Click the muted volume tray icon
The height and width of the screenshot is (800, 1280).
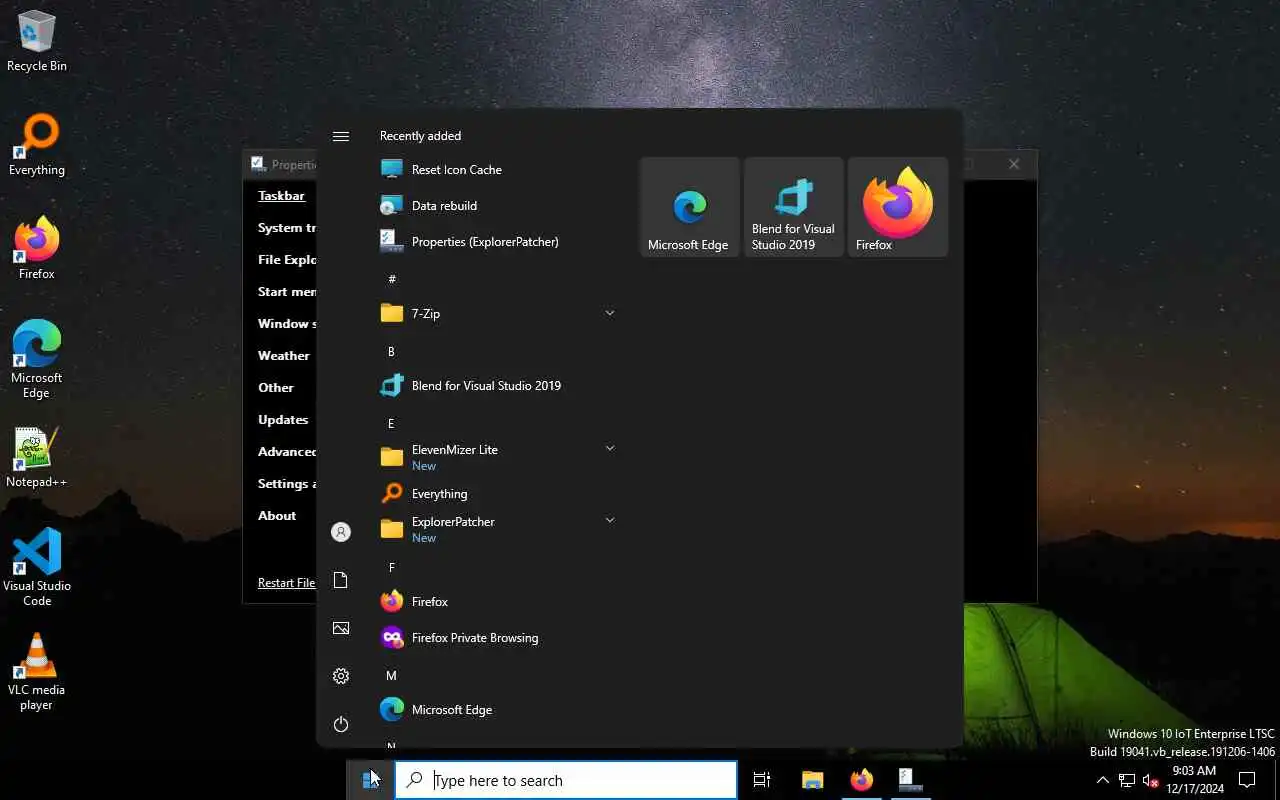coord(1150,780)
